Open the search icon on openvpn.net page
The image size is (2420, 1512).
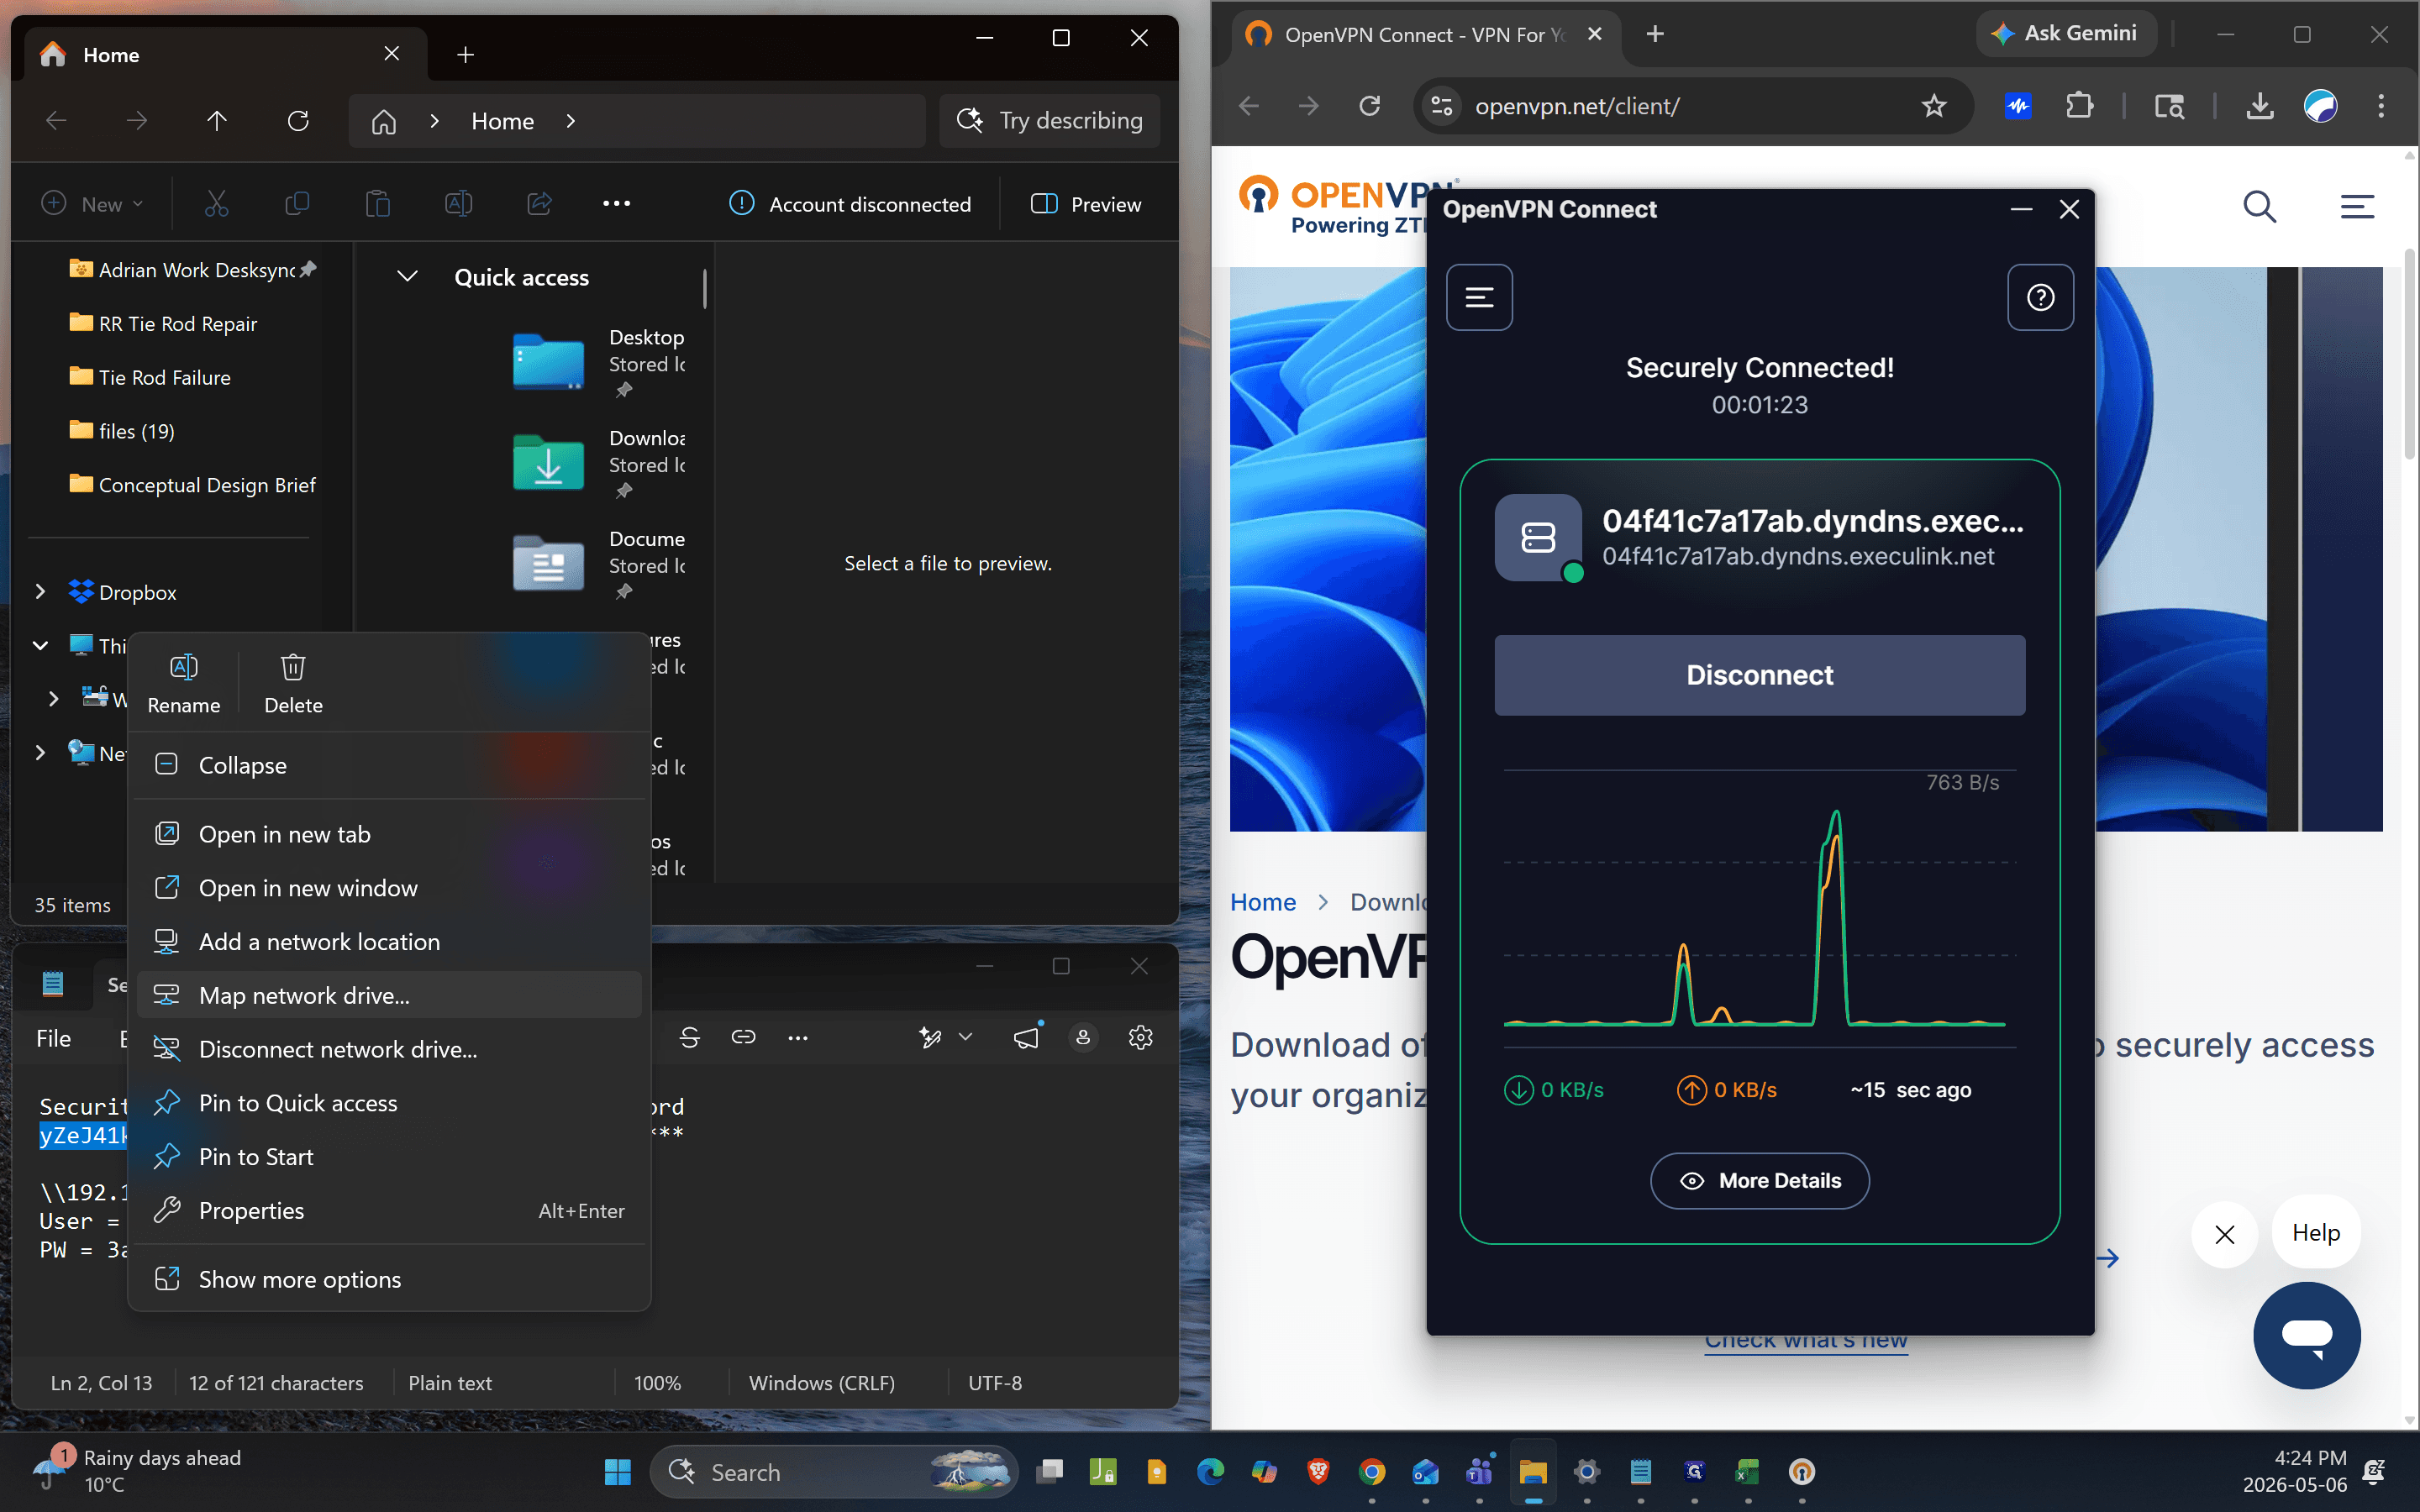(2260, 206)
